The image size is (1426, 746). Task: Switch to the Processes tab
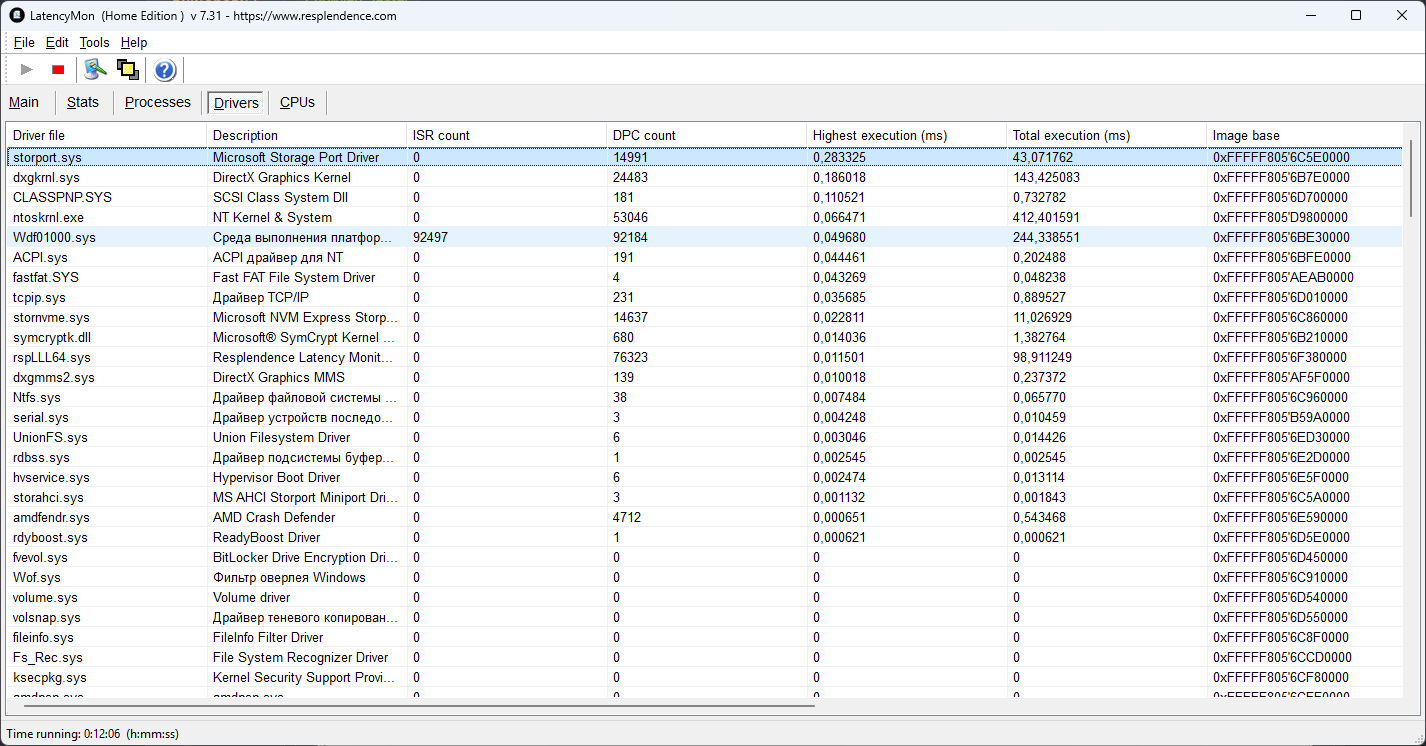pyautogui.click(x=157, y=102)
